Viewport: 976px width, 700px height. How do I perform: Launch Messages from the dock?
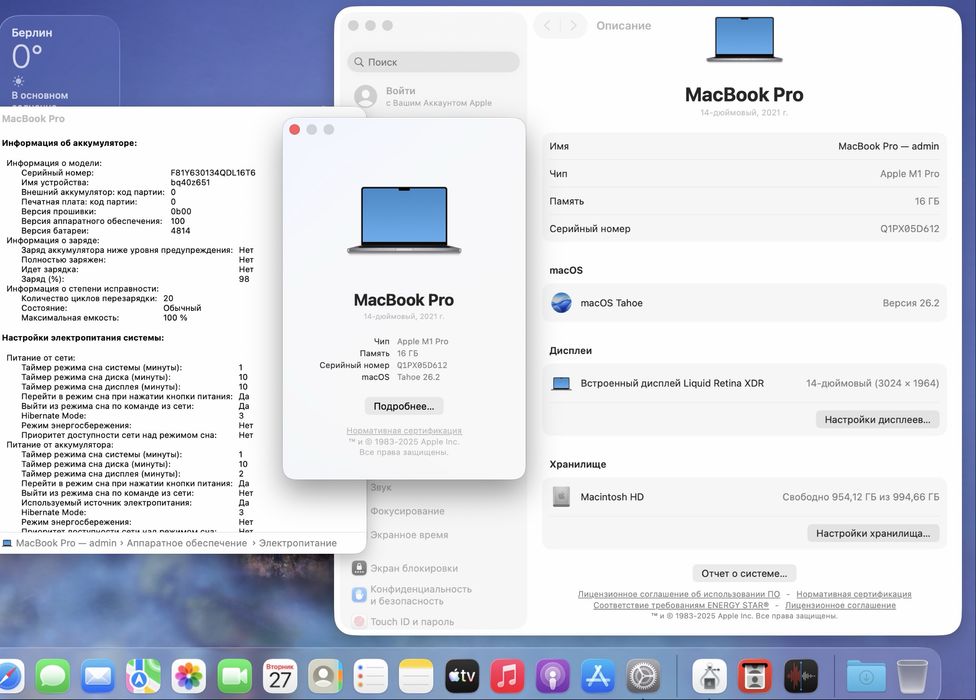tap(52, 676)
